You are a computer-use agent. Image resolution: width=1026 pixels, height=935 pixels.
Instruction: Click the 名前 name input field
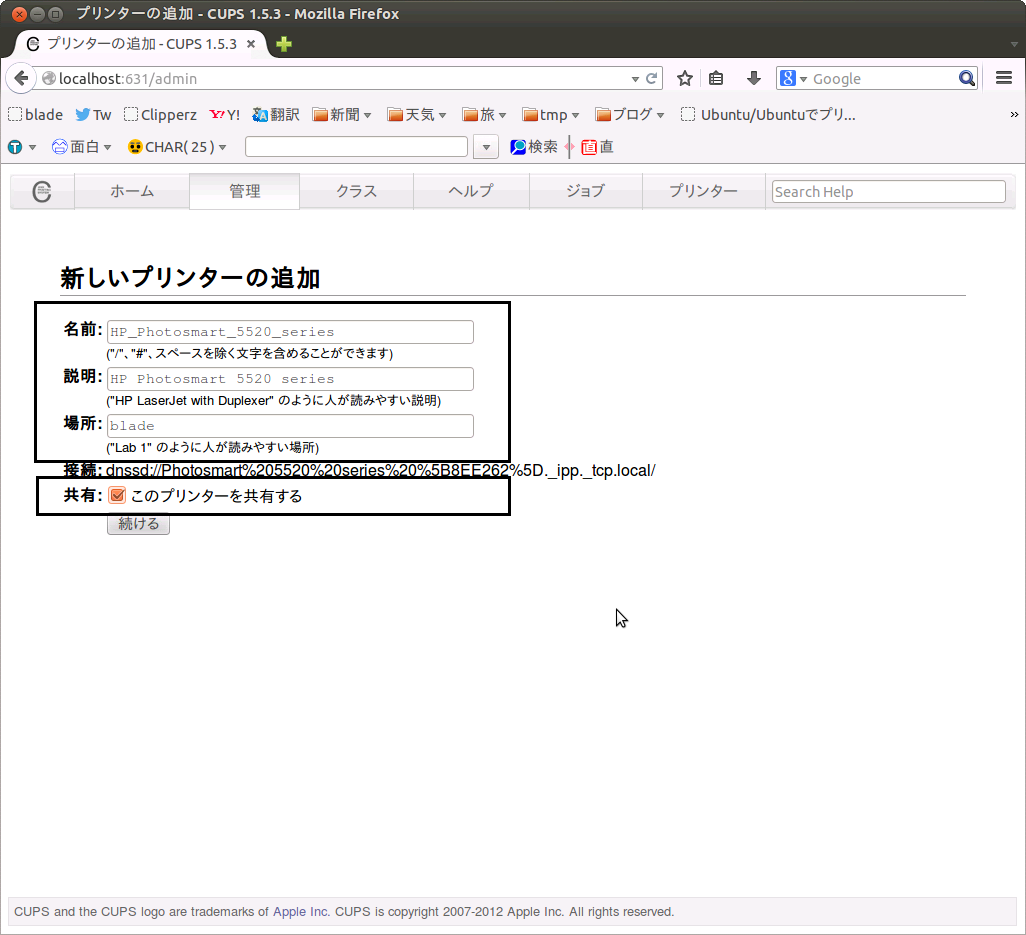coord(290,332)
